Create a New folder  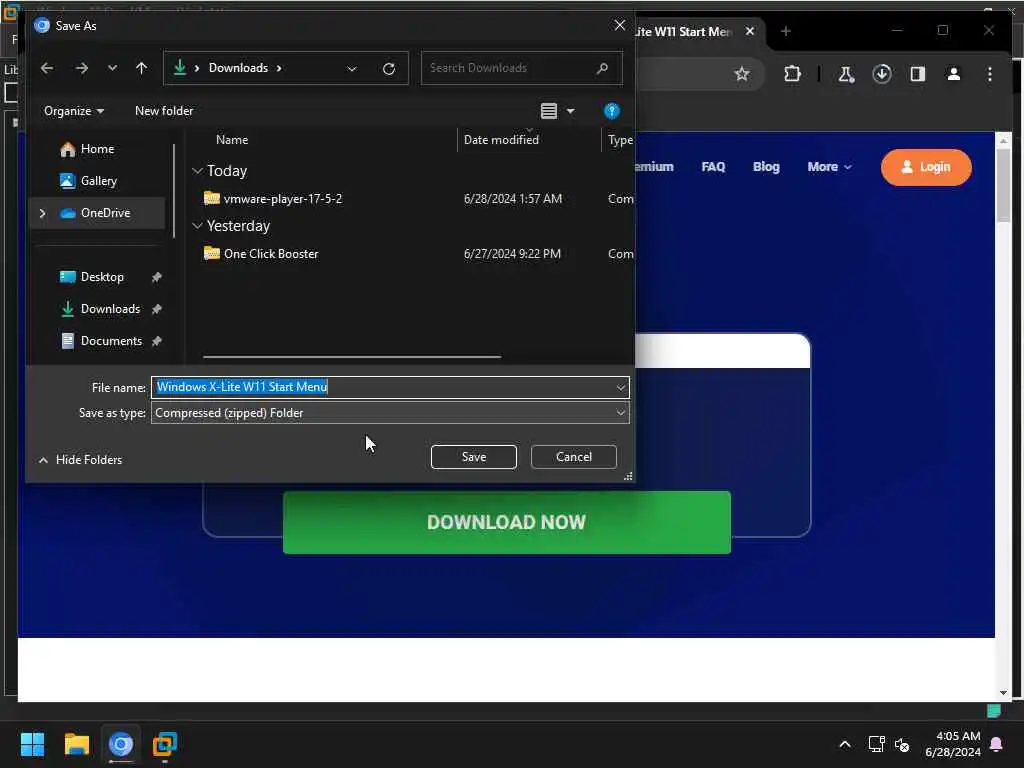164,111
